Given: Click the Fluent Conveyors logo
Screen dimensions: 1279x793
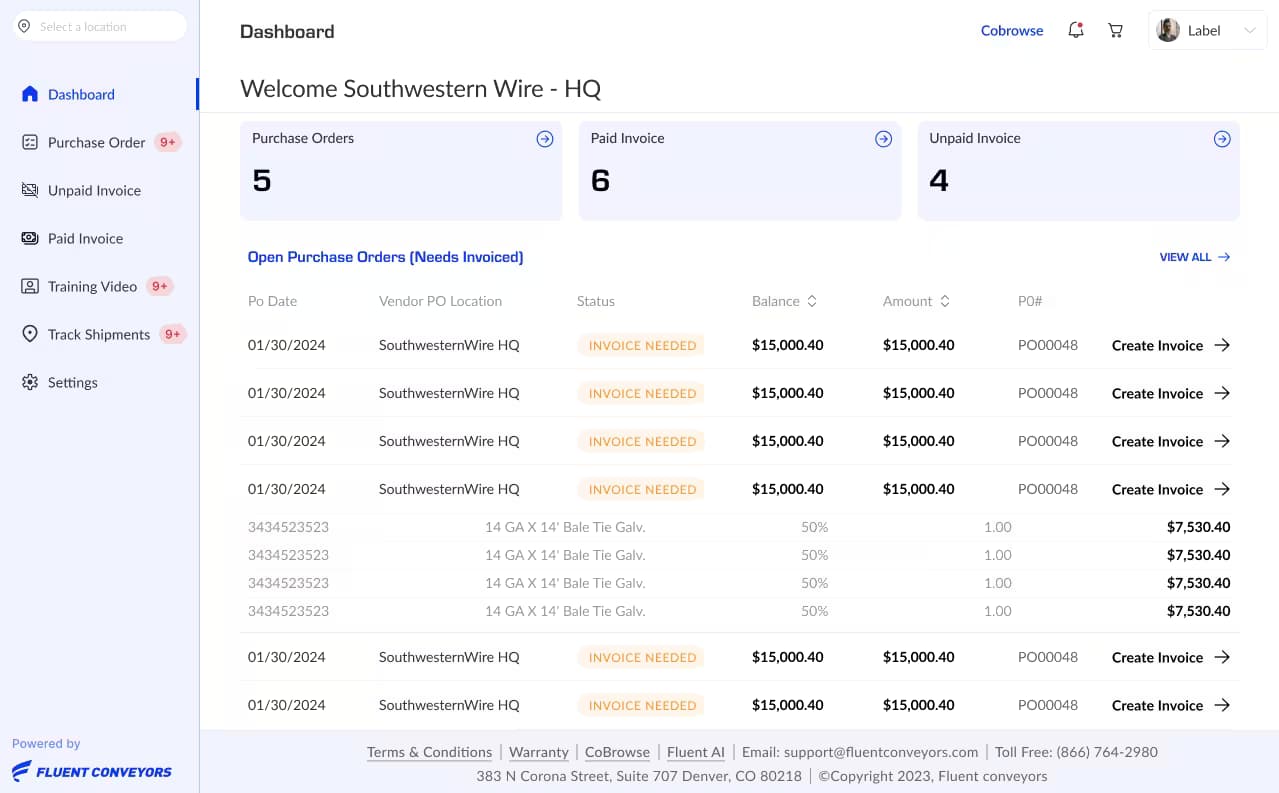Looking at the screenshot, I should tap(92, 771).
